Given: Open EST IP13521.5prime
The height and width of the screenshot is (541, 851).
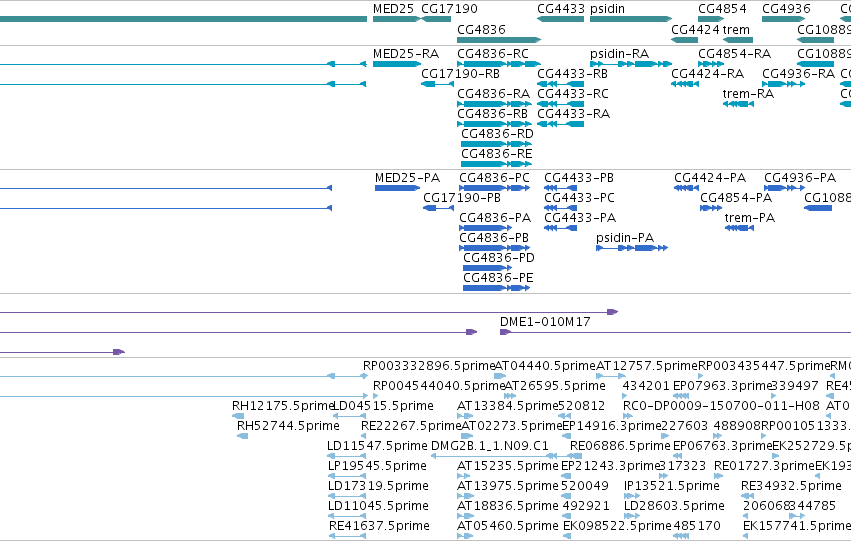Looking at the screenshot, I should click(671, 486).
